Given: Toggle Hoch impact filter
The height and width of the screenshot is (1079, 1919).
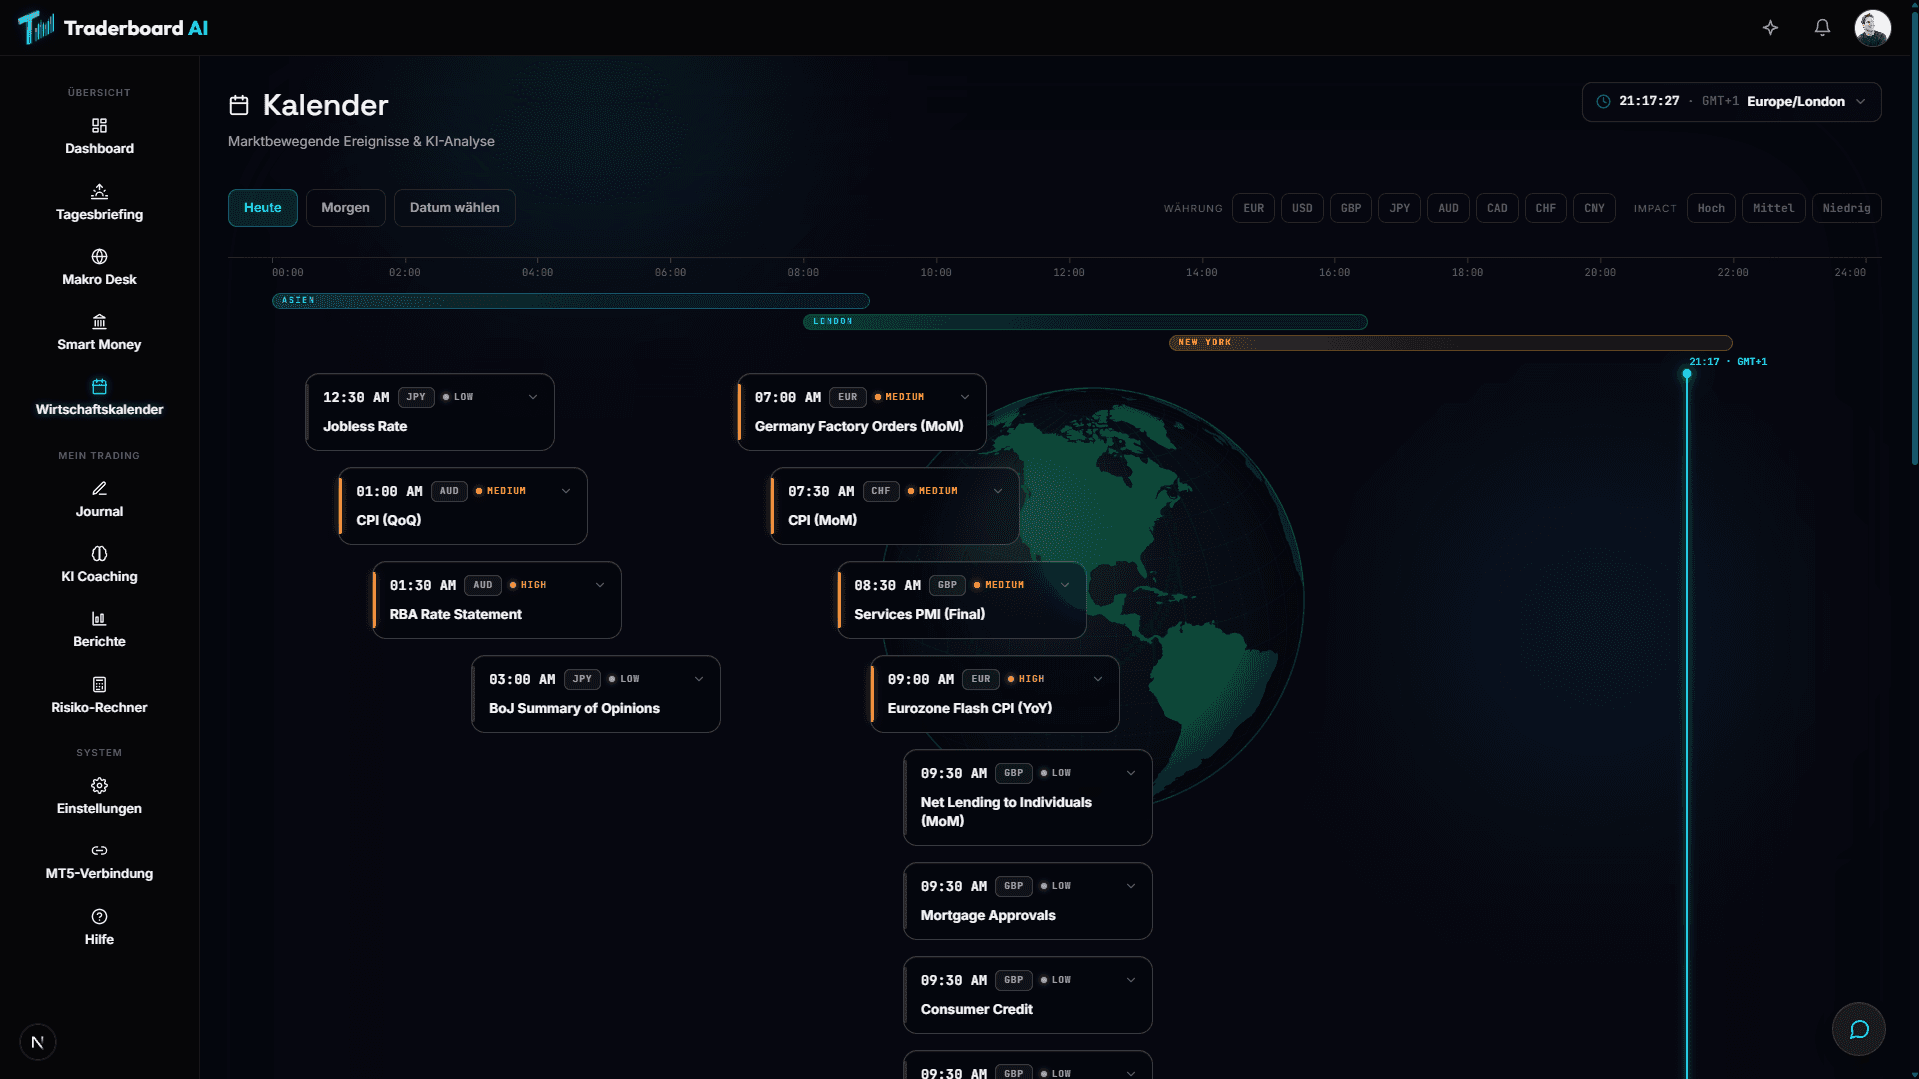Looking at the screenshot, I should (1711, 208).
